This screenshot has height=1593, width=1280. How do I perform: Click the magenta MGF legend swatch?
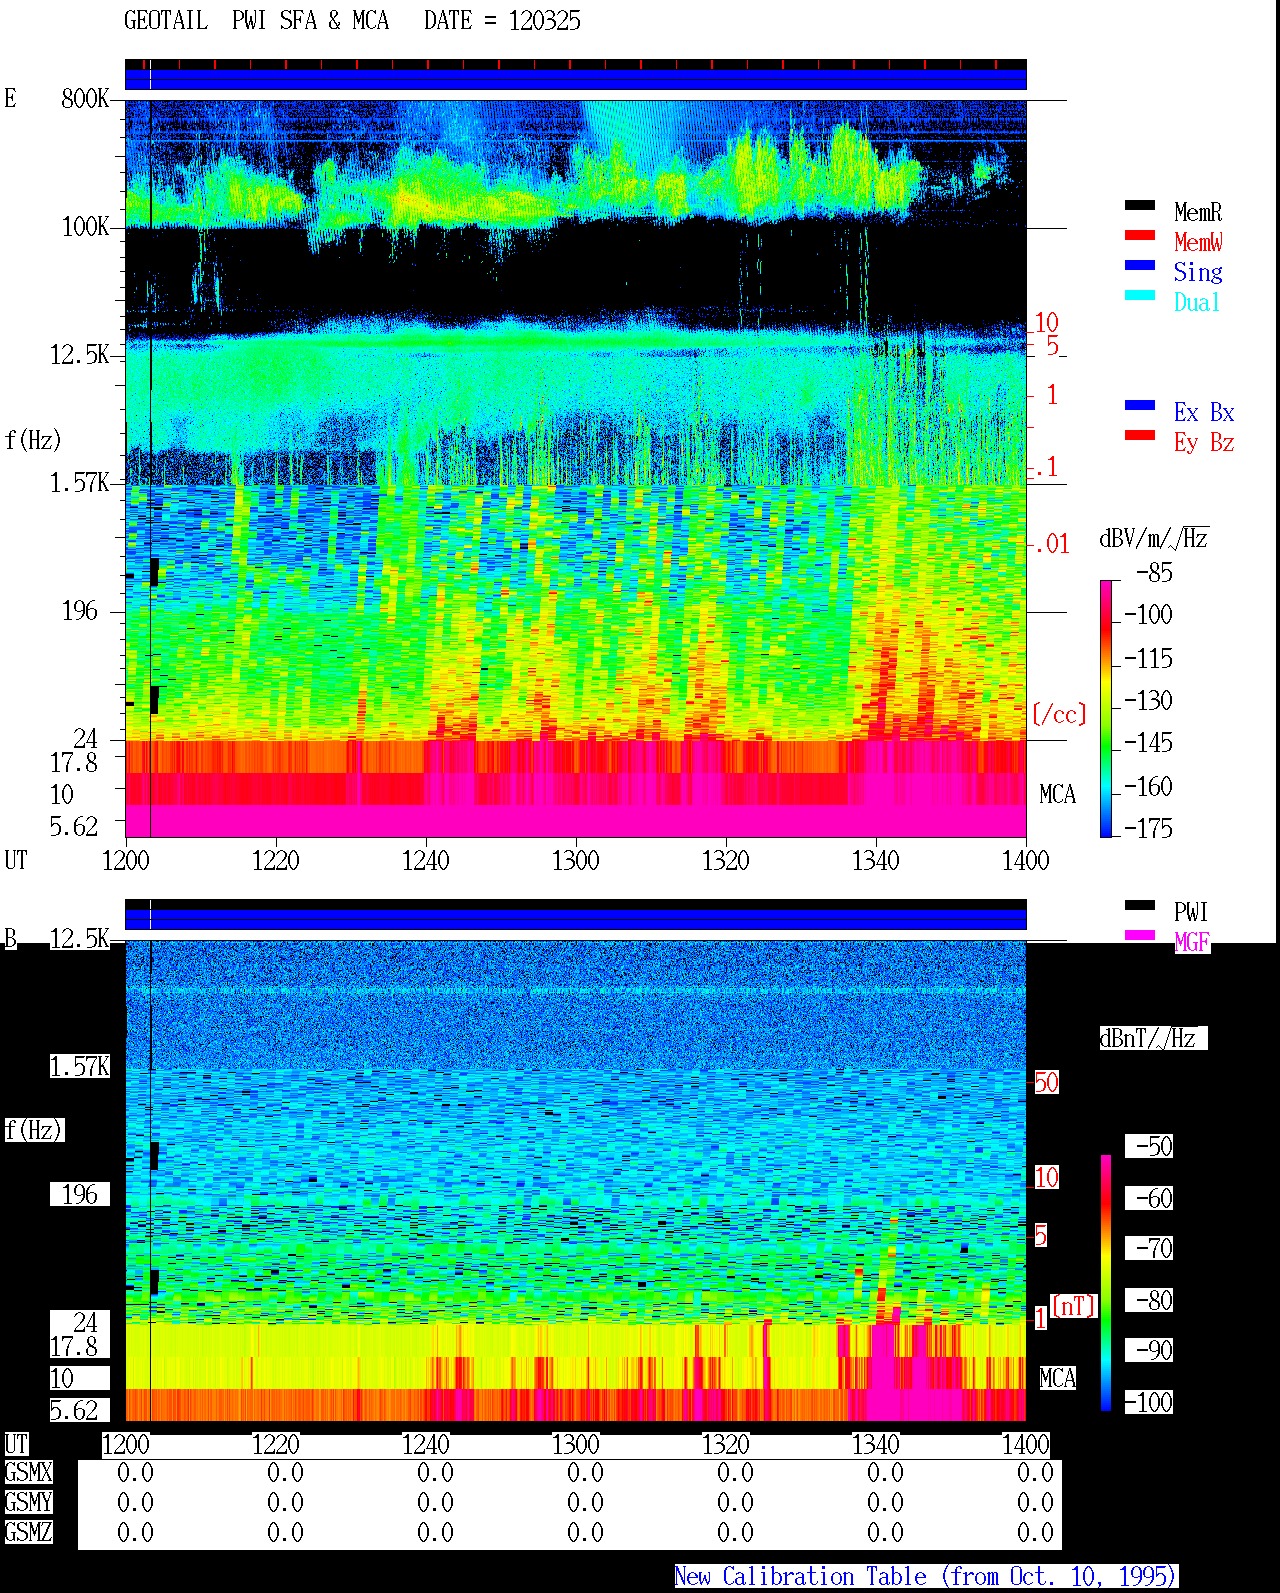1140,936
